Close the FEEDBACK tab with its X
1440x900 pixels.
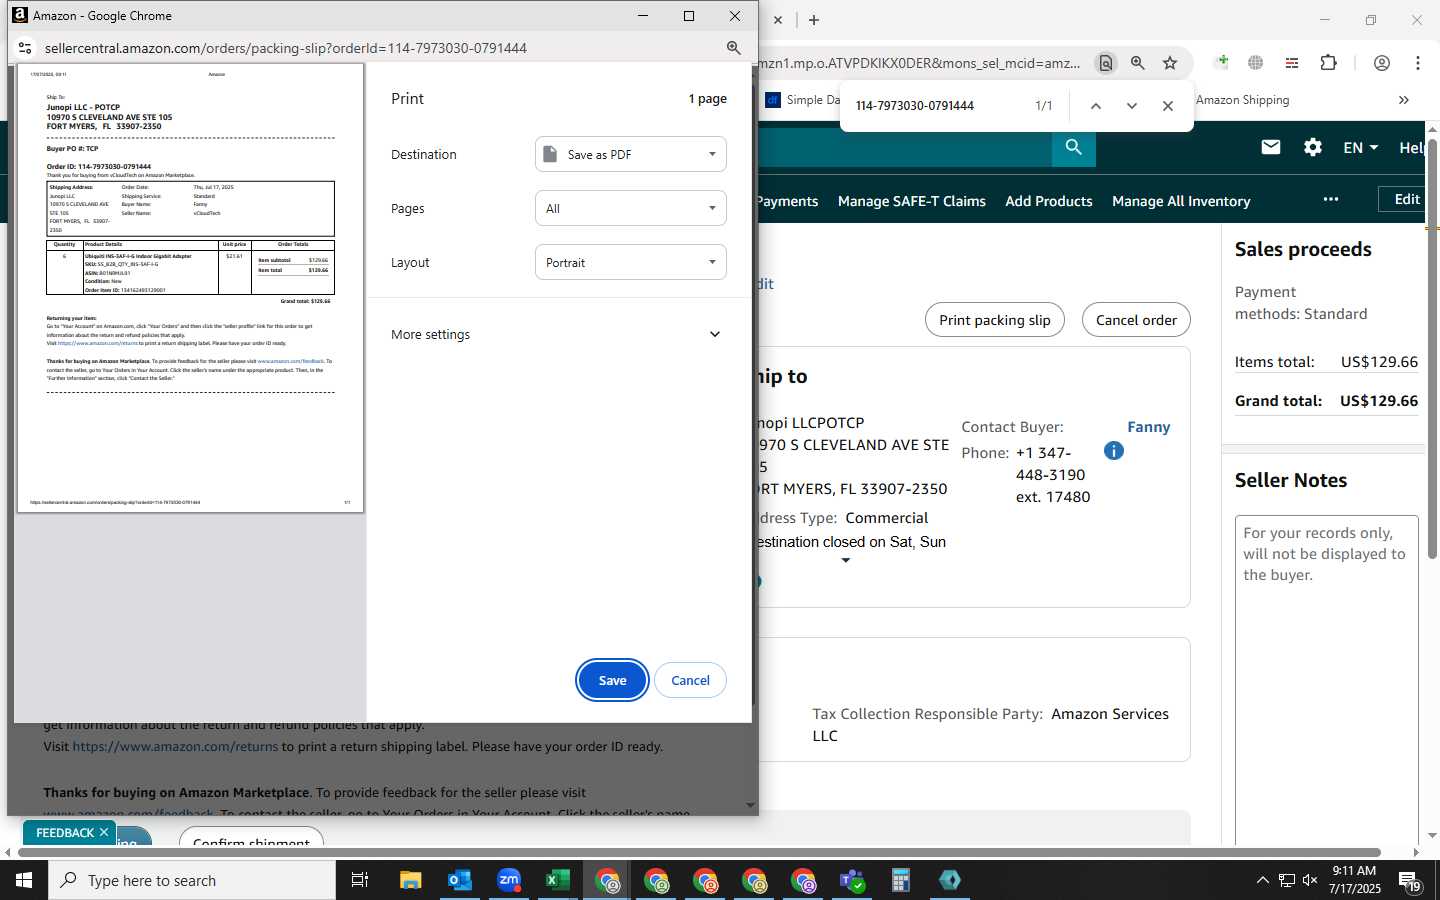coord(104,832)
